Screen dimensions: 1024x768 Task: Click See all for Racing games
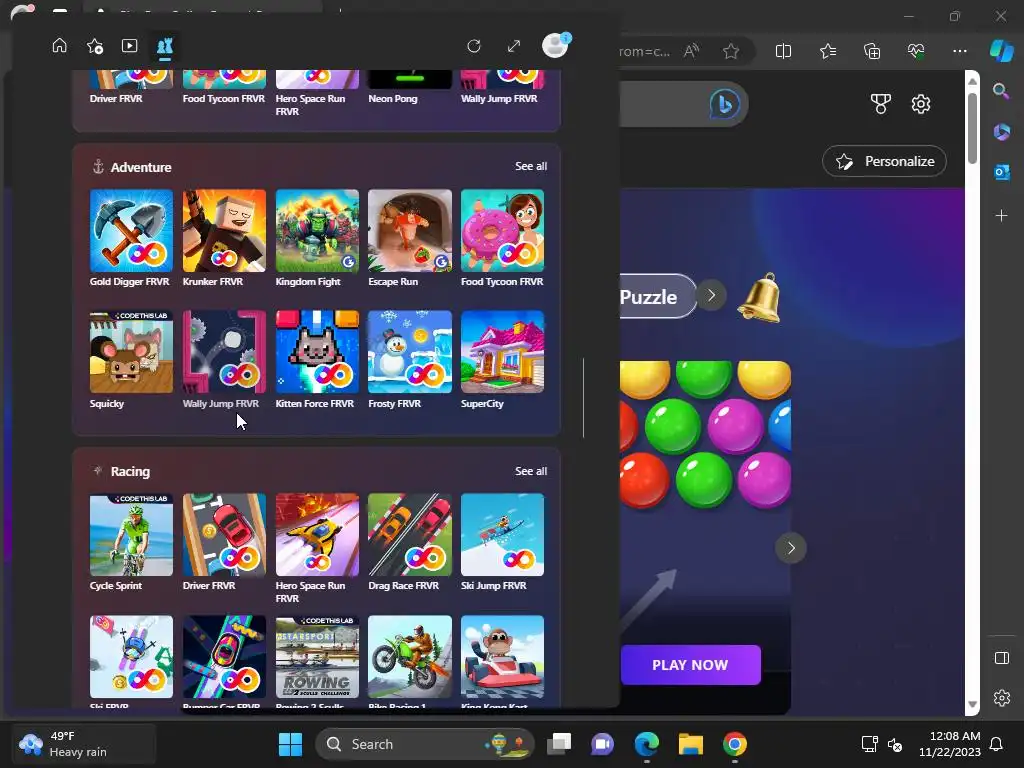pos(531,471)
